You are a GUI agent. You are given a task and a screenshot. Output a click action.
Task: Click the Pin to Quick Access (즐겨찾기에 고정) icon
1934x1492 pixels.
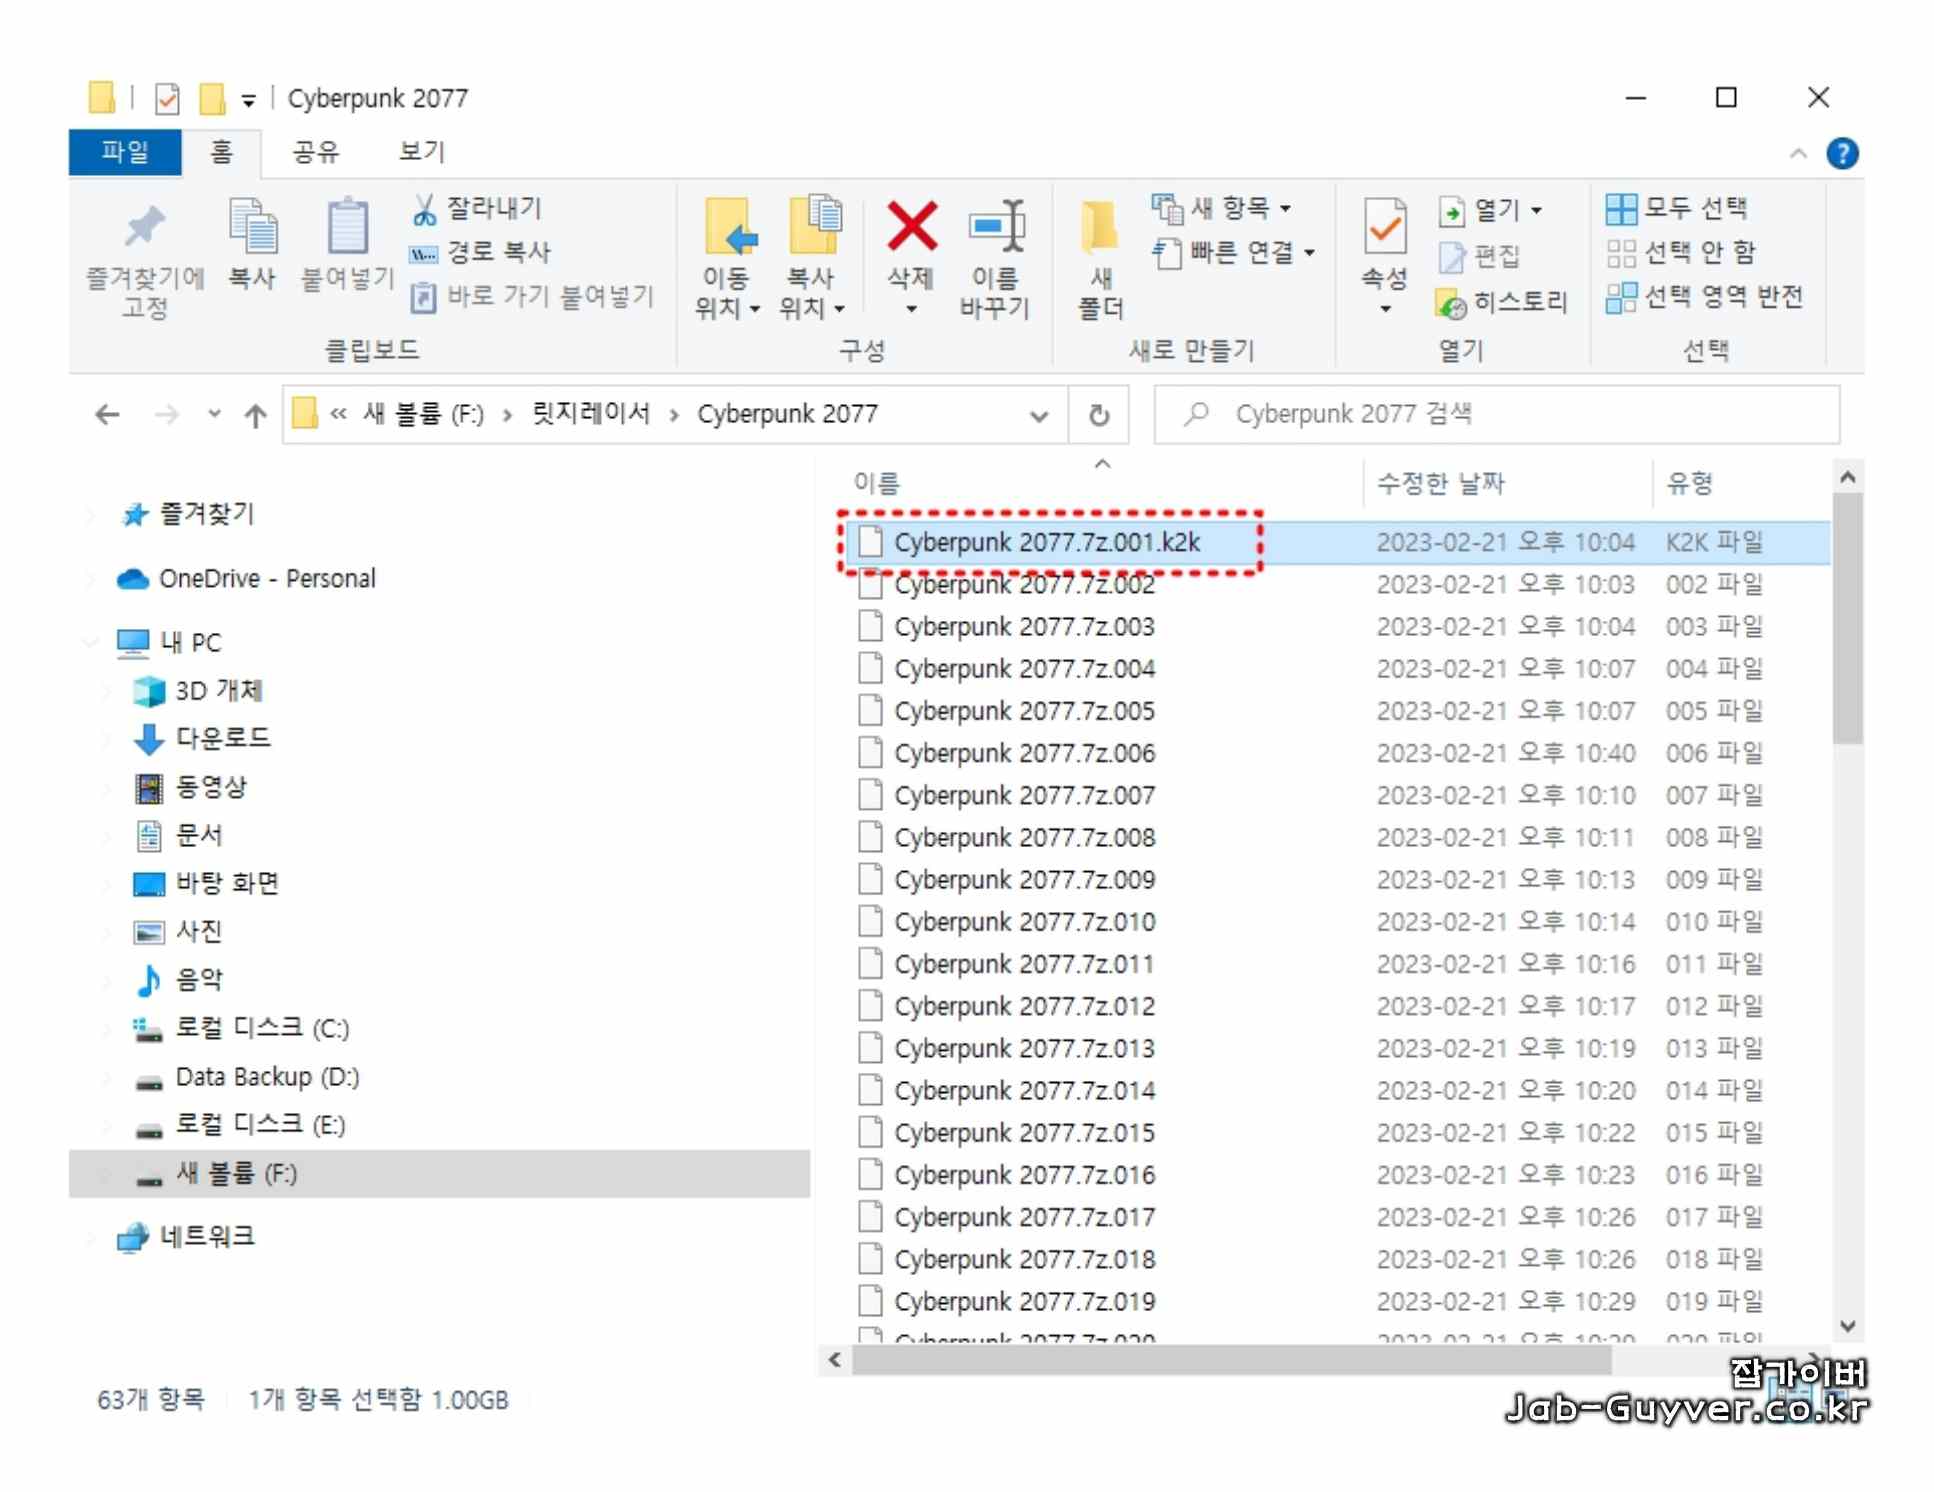pyautogui.click(x=145, y=226)
